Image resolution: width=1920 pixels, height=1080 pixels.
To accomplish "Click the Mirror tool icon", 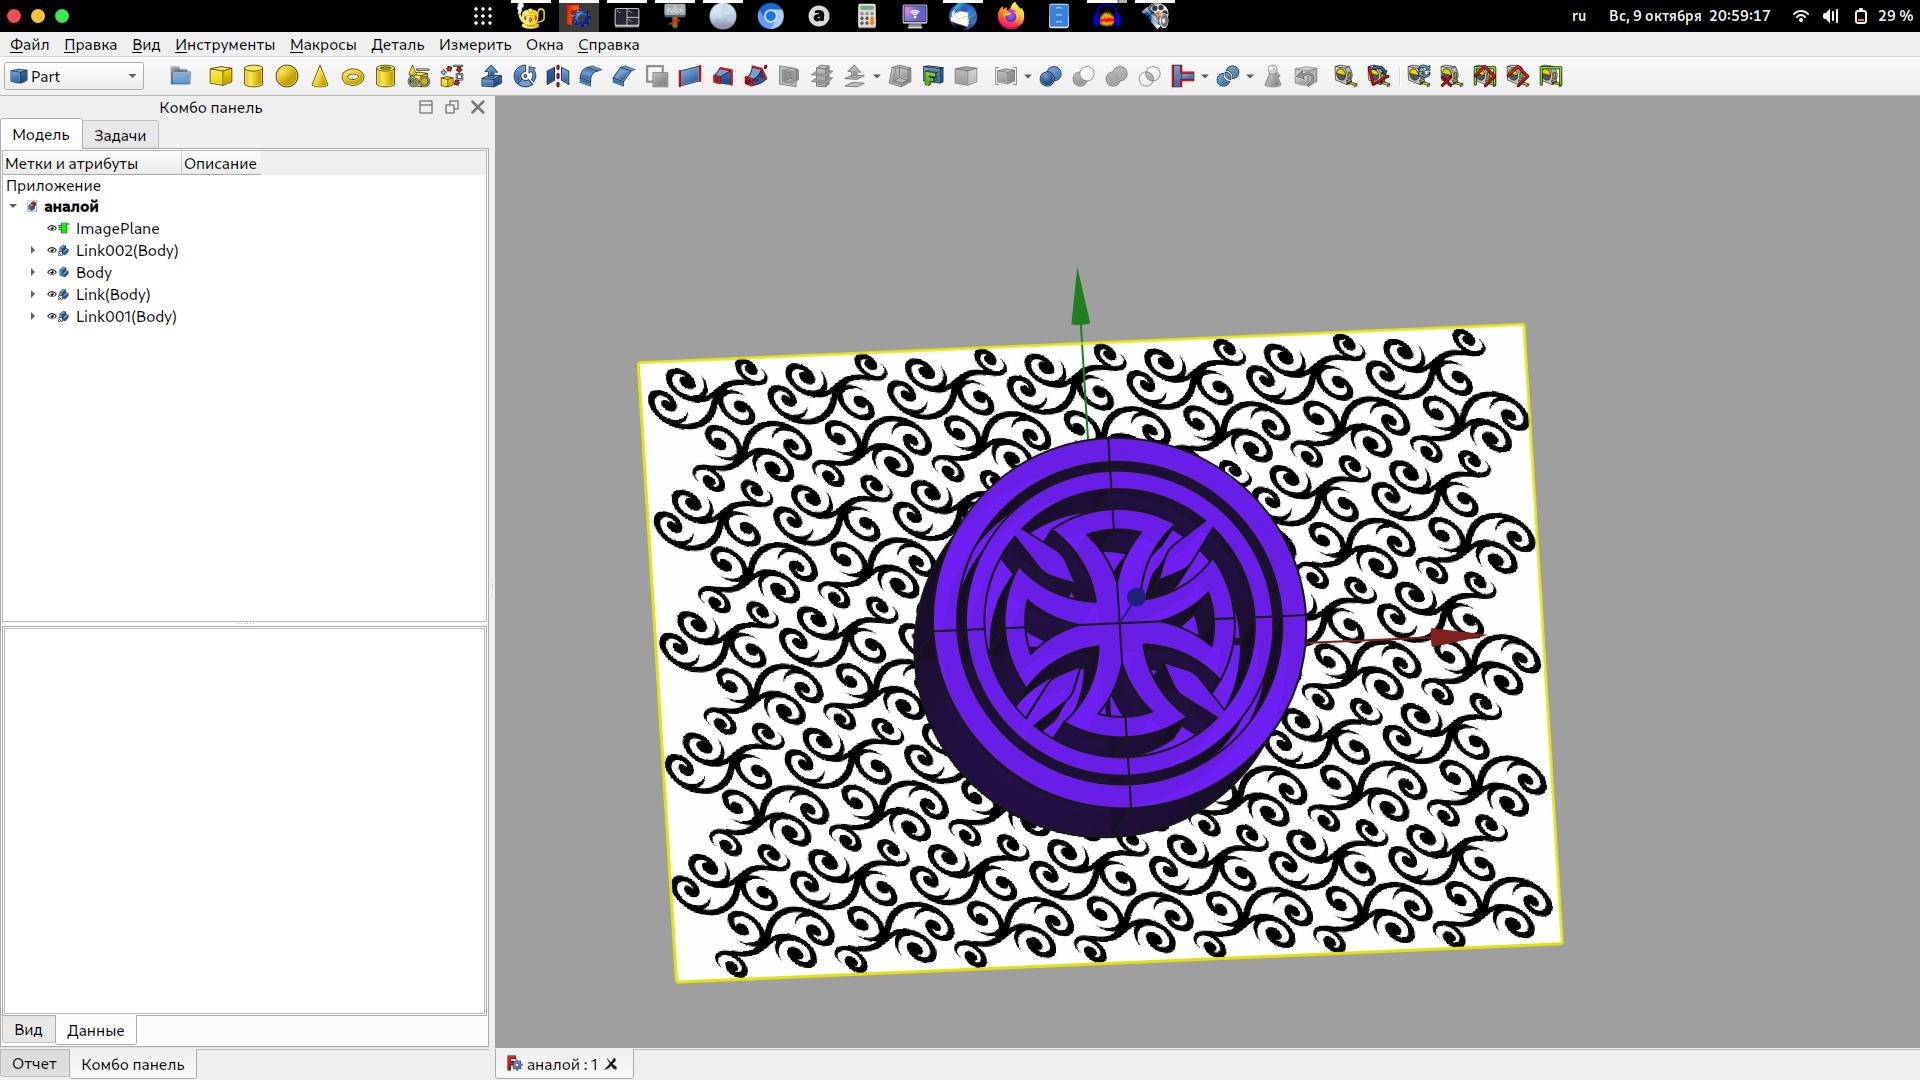I will tap(558, 76).
